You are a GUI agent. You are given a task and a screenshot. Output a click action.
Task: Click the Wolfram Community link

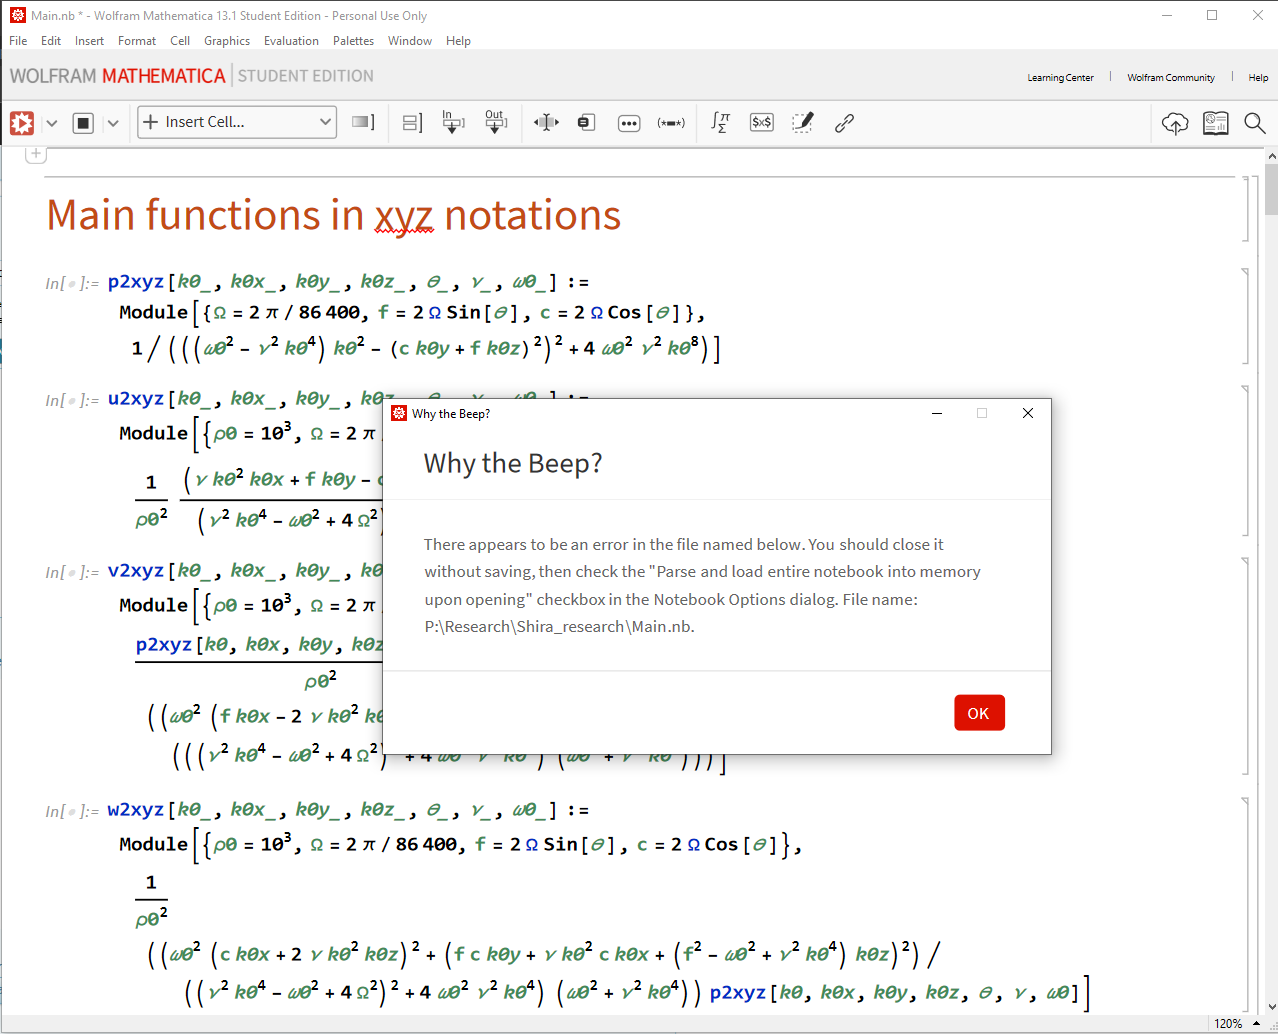[x=1171, y=77]
